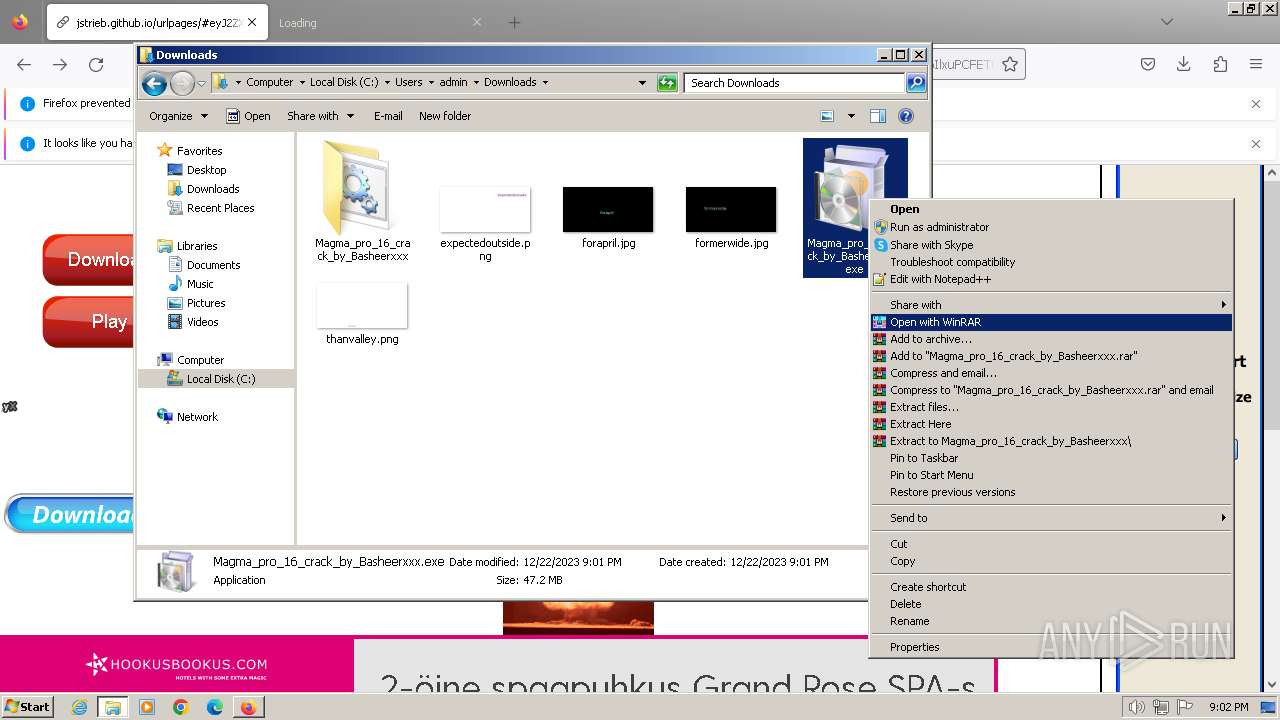Select the forapril.jpg thumbnail
This screenshot has width=1280, height=720.
click(x=608, y=210)
